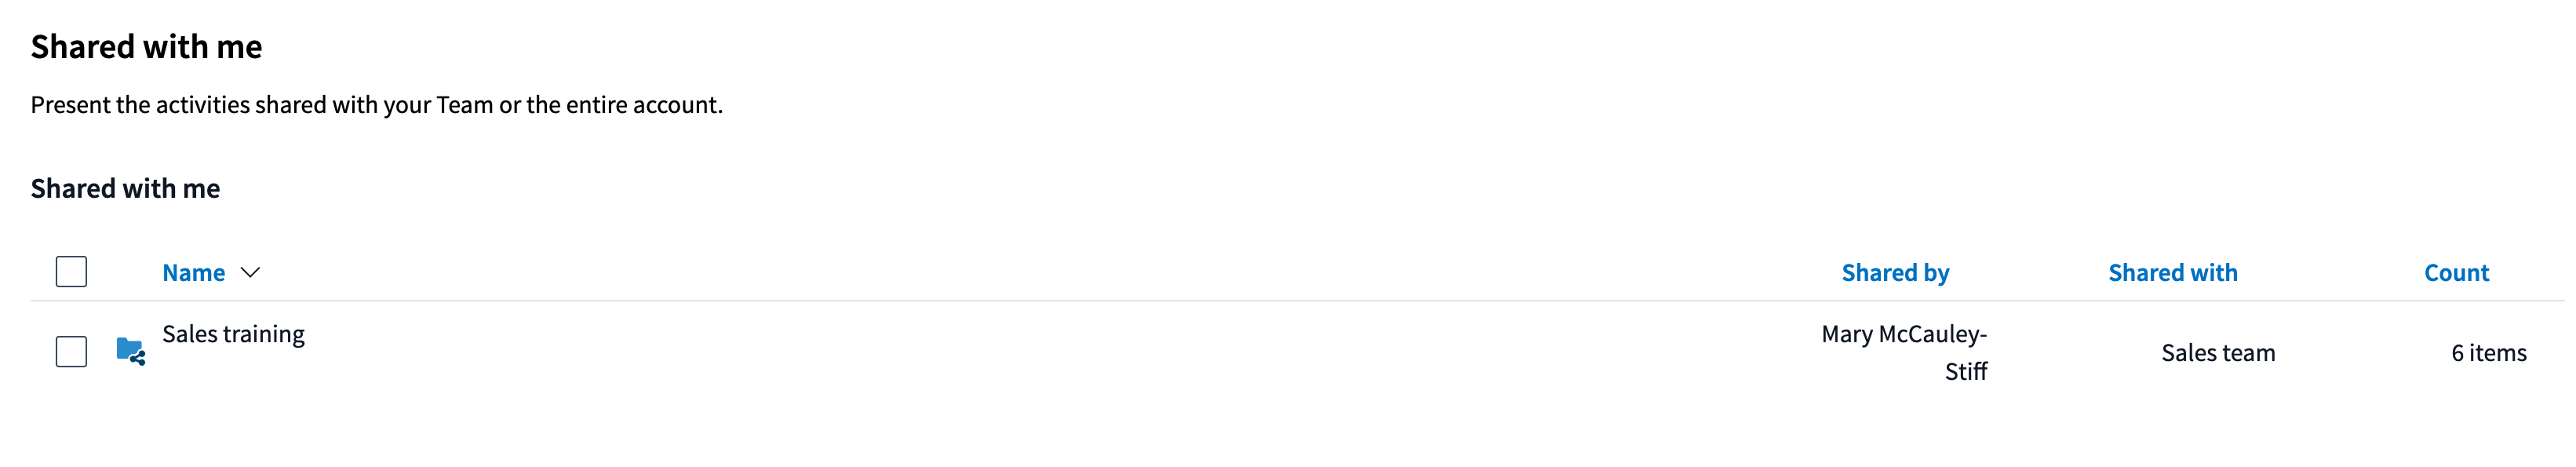Image resolution: width=2576 pixels, height=467 pixels.
Task: Click the share badge on the folder icon
Action: click(x=139, y=358)
